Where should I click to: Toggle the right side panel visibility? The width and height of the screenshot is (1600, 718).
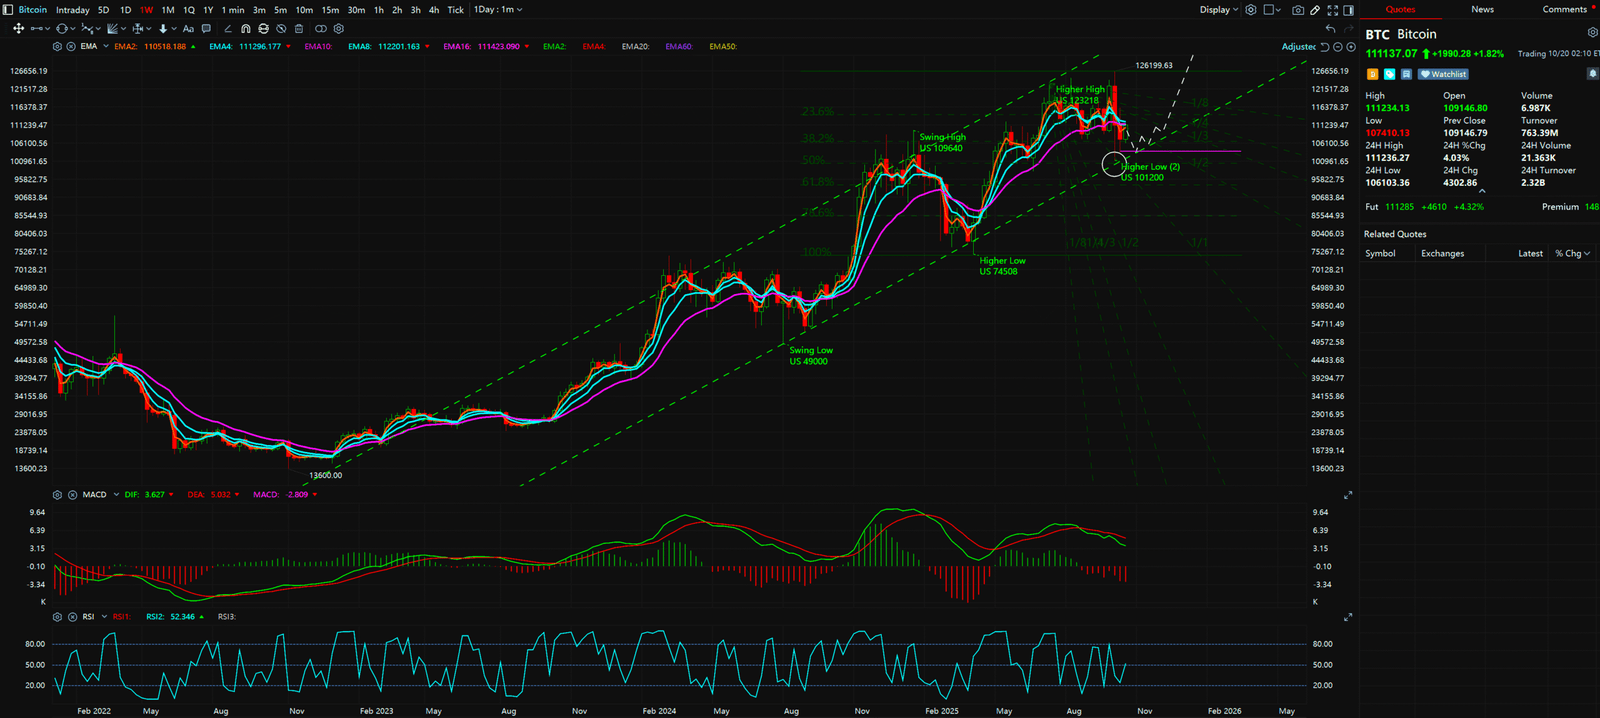click(1348, 10)
